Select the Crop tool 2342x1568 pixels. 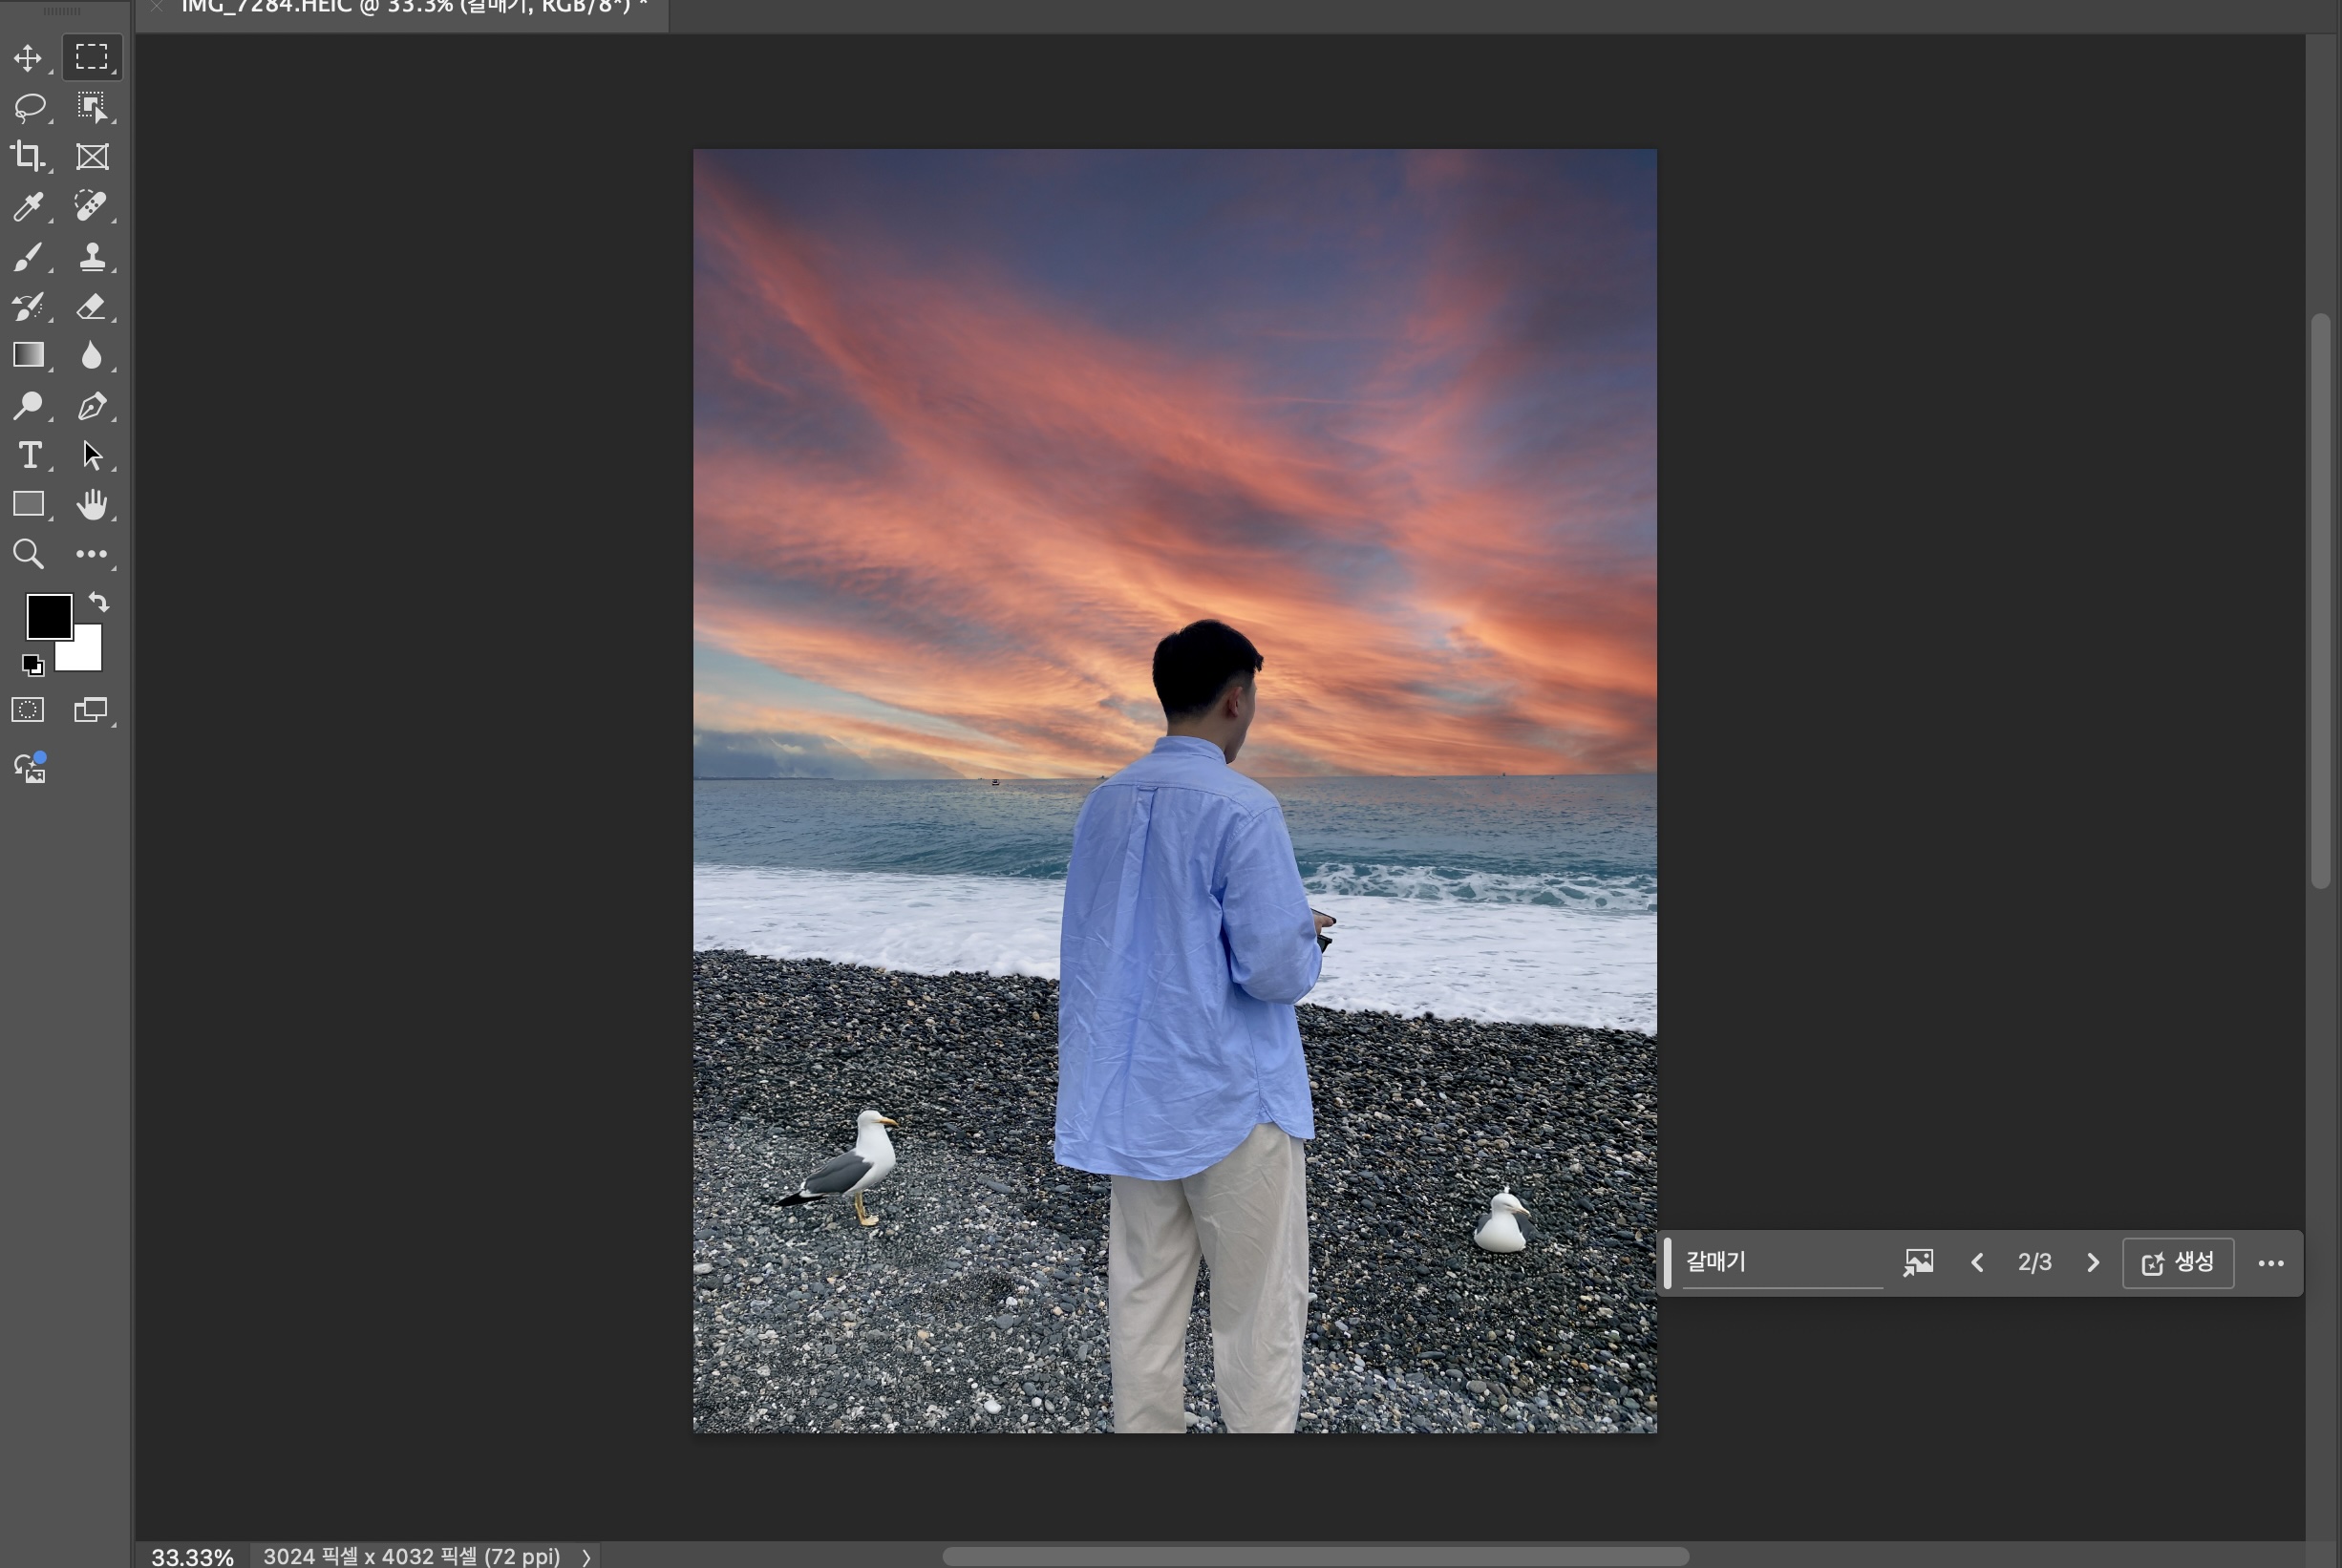pyautogui.click(x=28, y=156)
